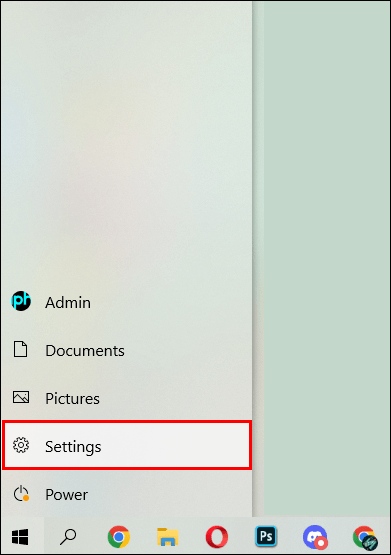
Task: Click the Settings gear icon
Action: (21, 445)
